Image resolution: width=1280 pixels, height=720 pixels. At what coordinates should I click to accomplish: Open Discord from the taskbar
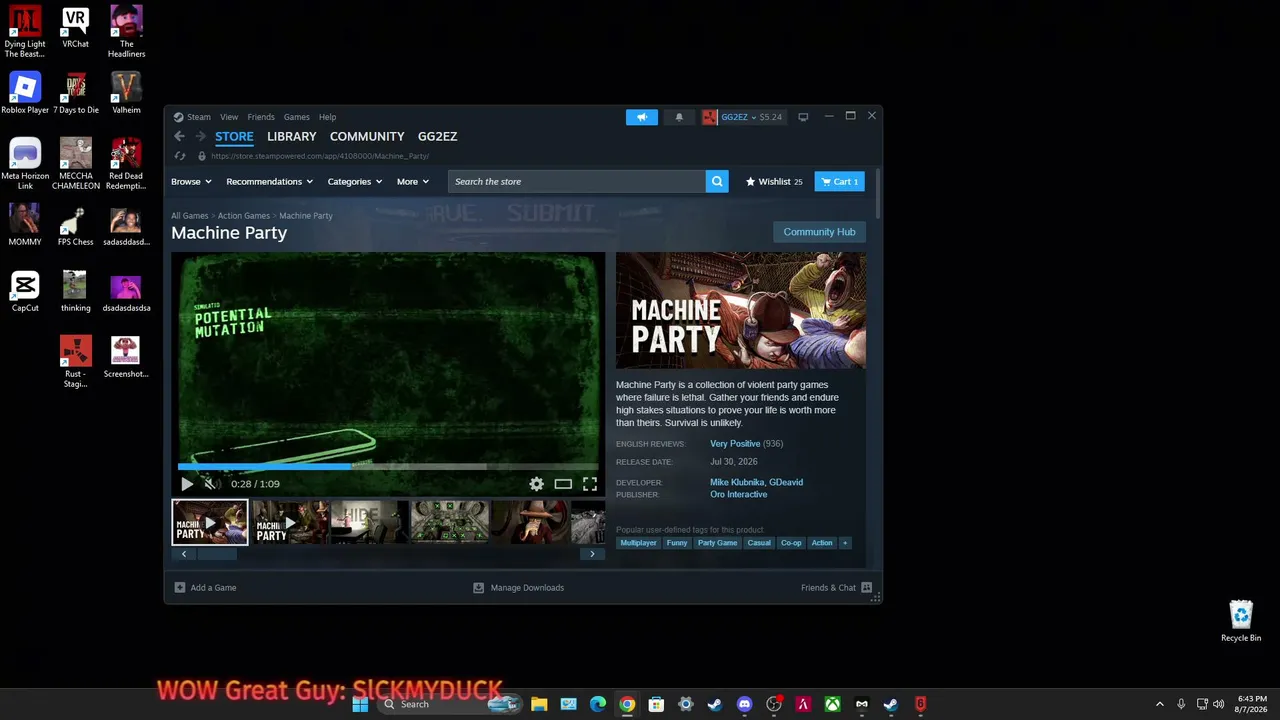[x=744, y=704]
